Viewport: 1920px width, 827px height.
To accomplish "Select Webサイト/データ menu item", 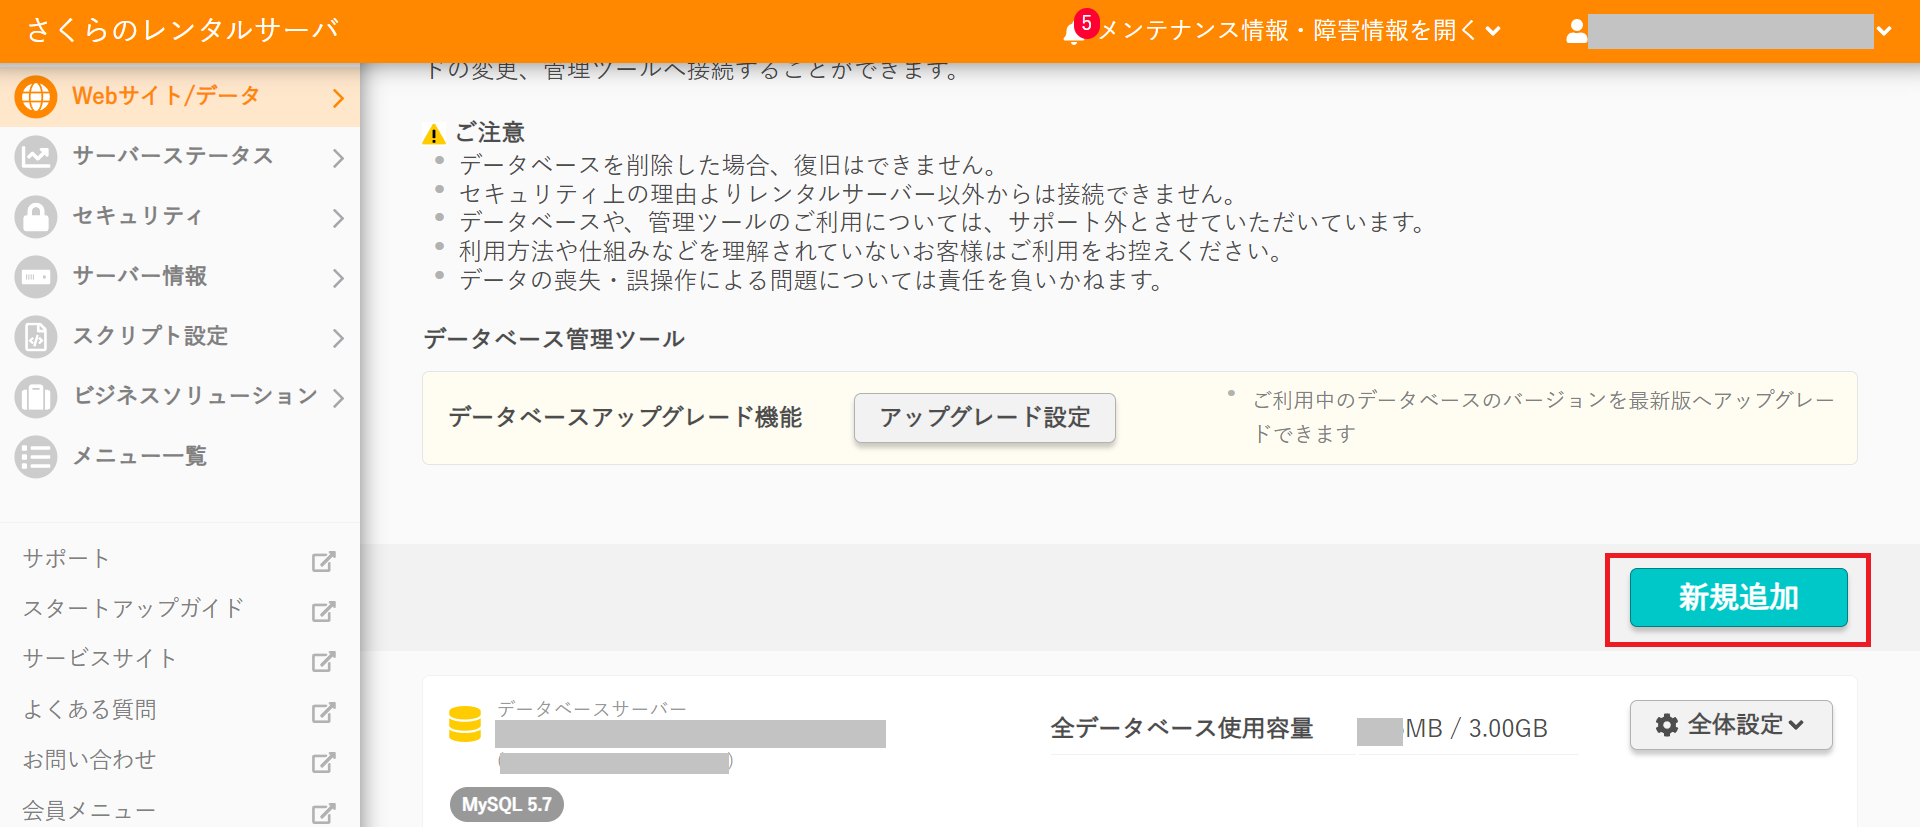I will point(180,97).
